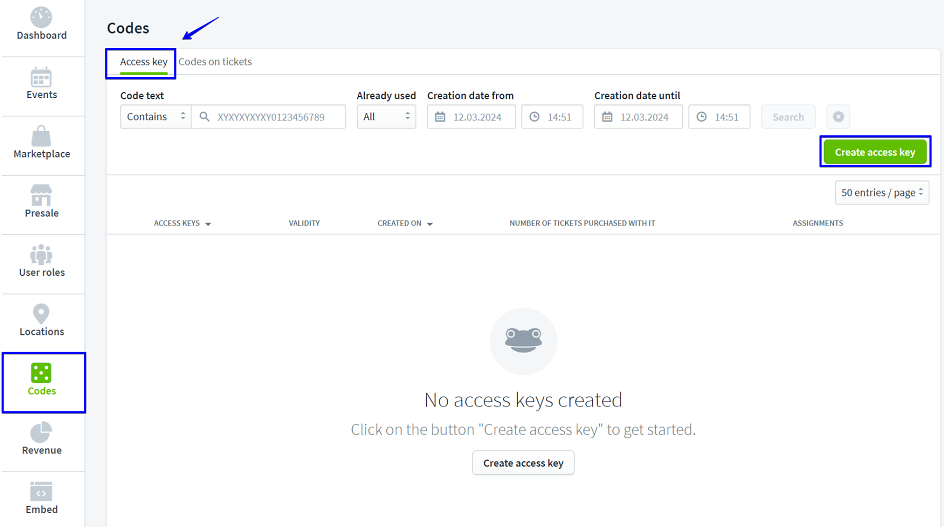944x527 pixels.
Task: Click the Codes dice icon
Action: click(41, 373)
